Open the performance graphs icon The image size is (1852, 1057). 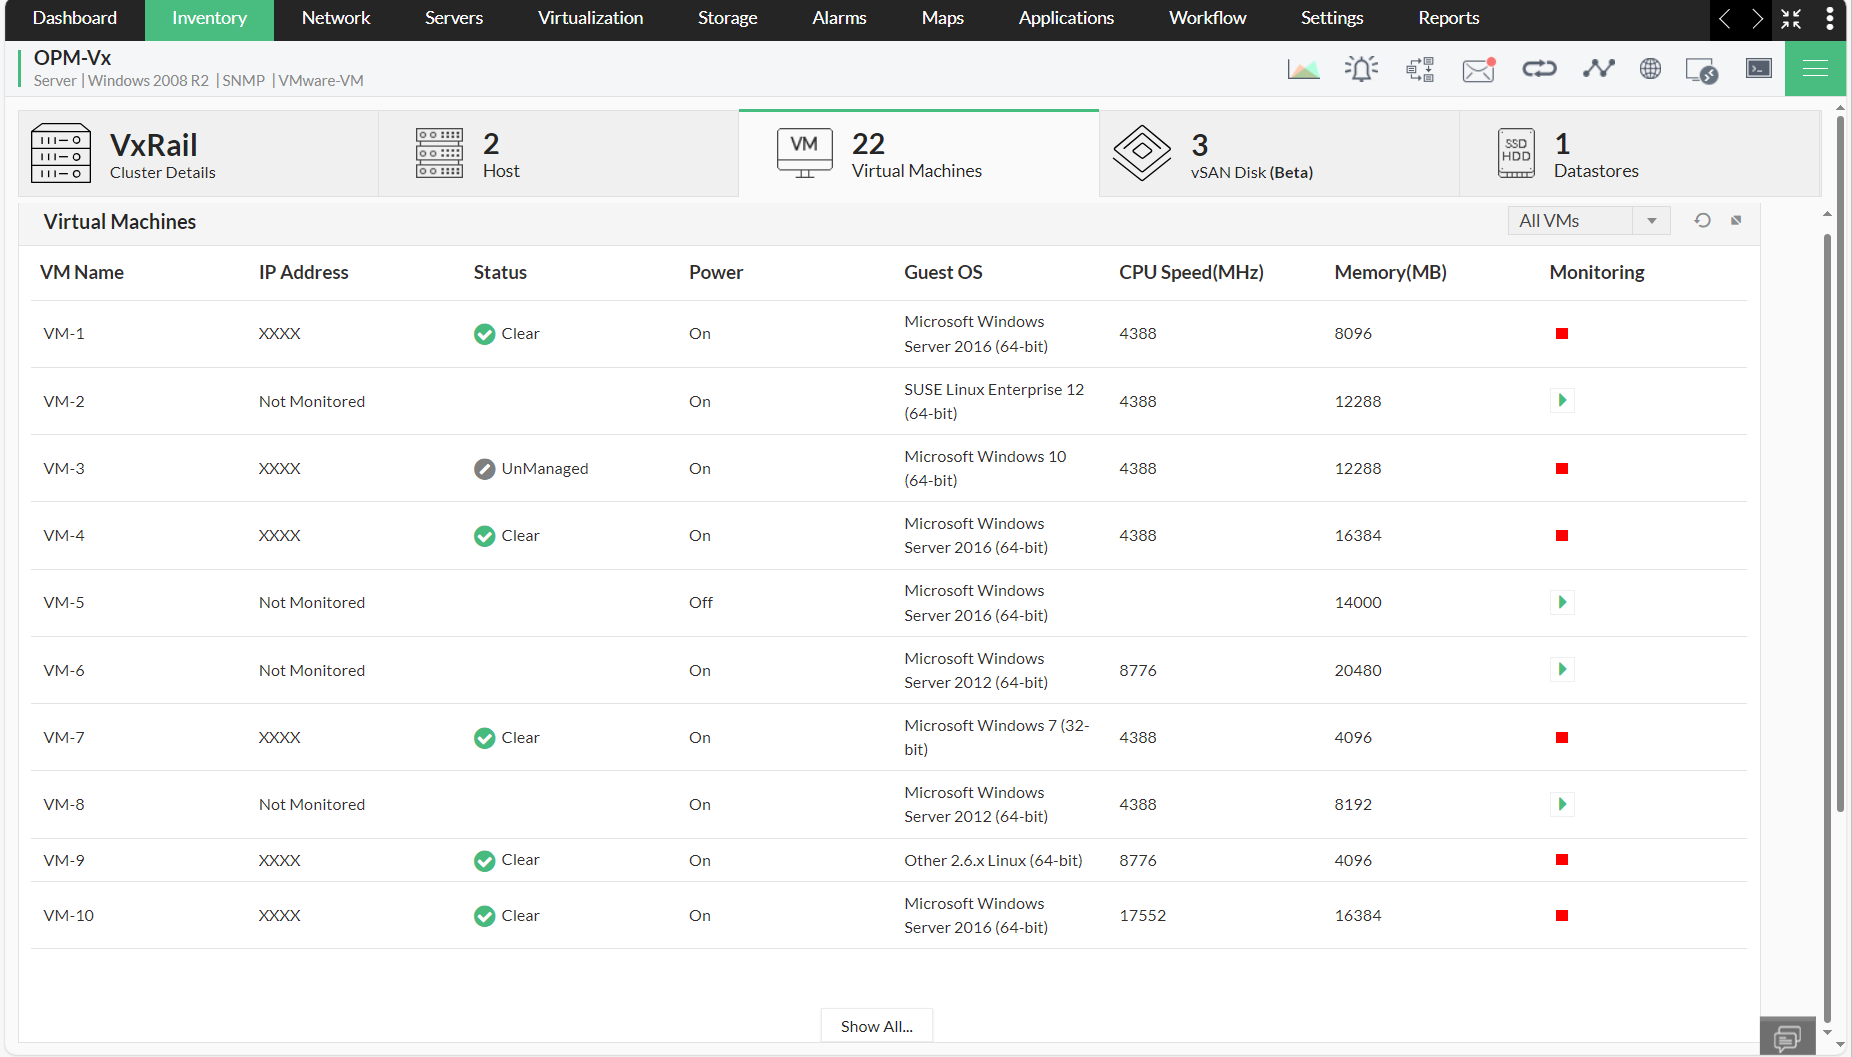(1302, 68)
